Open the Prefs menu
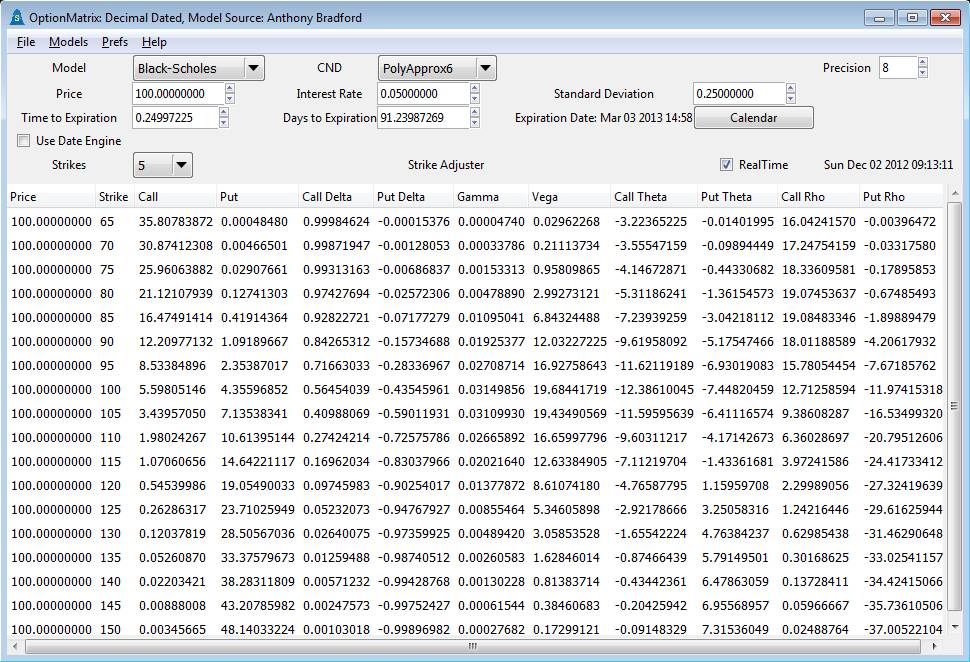This screenshot has height=662, width=970. (x=114, y=42)
